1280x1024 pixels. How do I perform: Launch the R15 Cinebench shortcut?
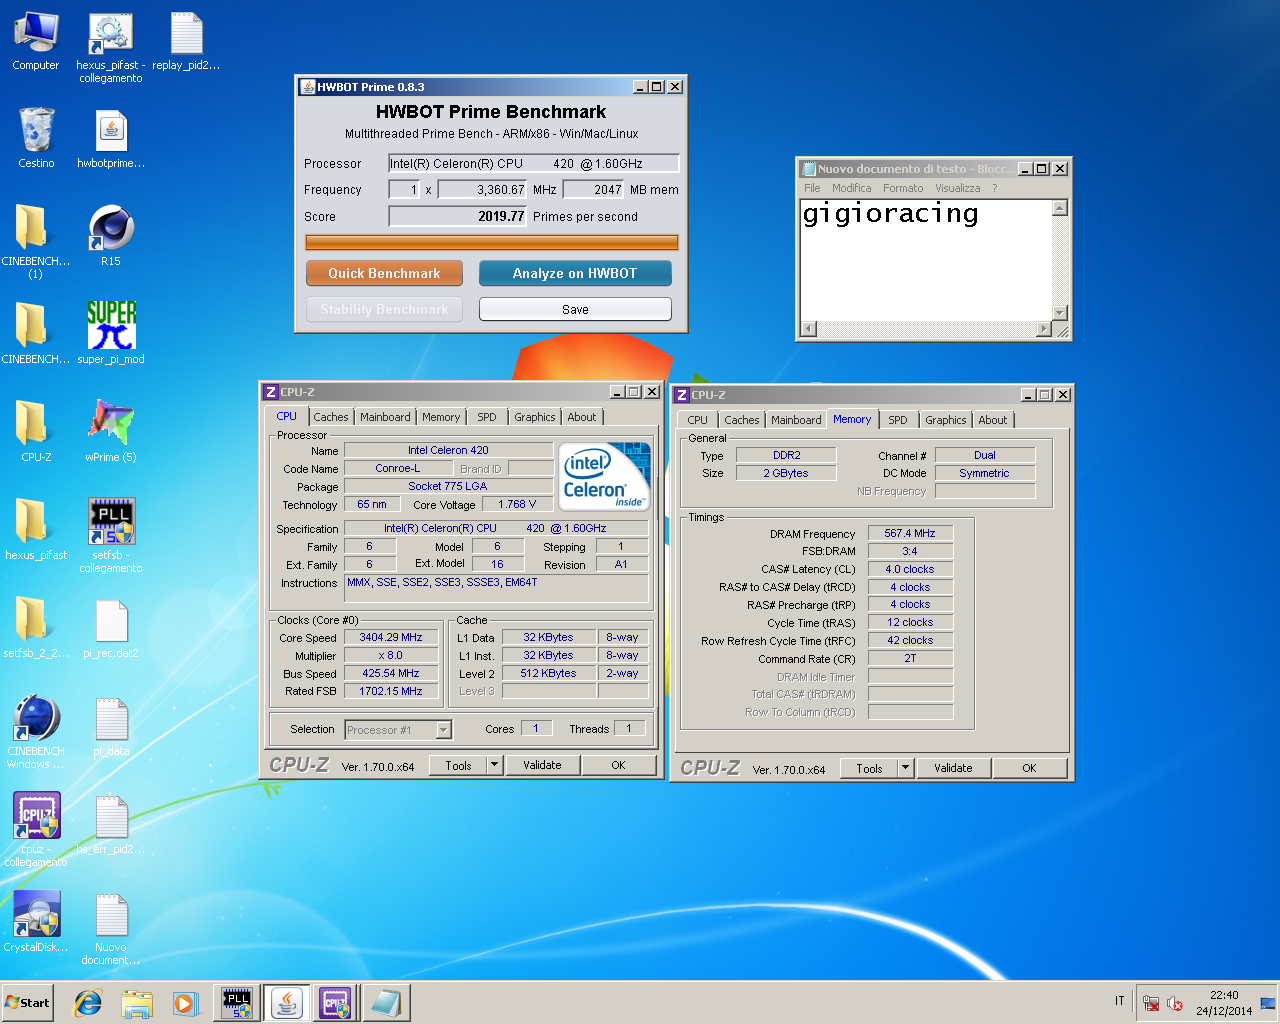coord(111,235)
